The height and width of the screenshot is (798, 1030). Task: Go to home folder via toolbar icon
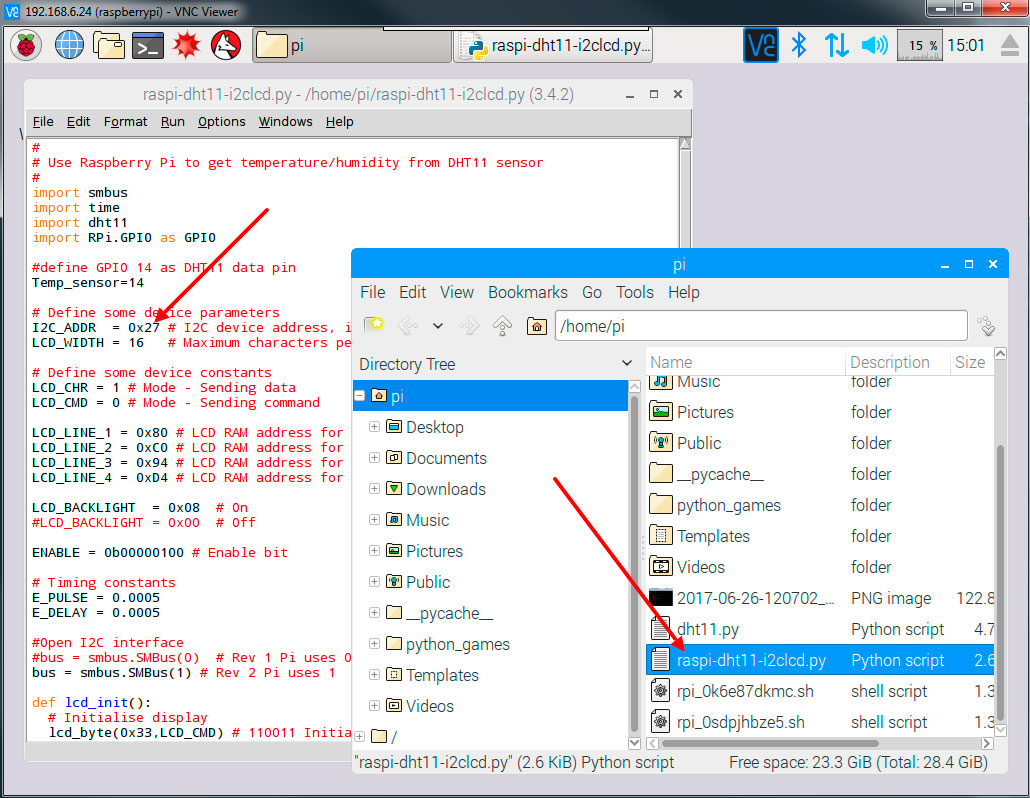click(537, 326)
